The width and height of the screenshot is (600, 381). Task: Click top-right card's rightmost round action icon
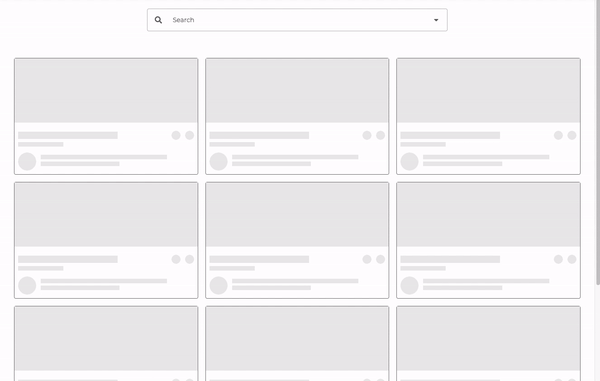click(572, 135)
